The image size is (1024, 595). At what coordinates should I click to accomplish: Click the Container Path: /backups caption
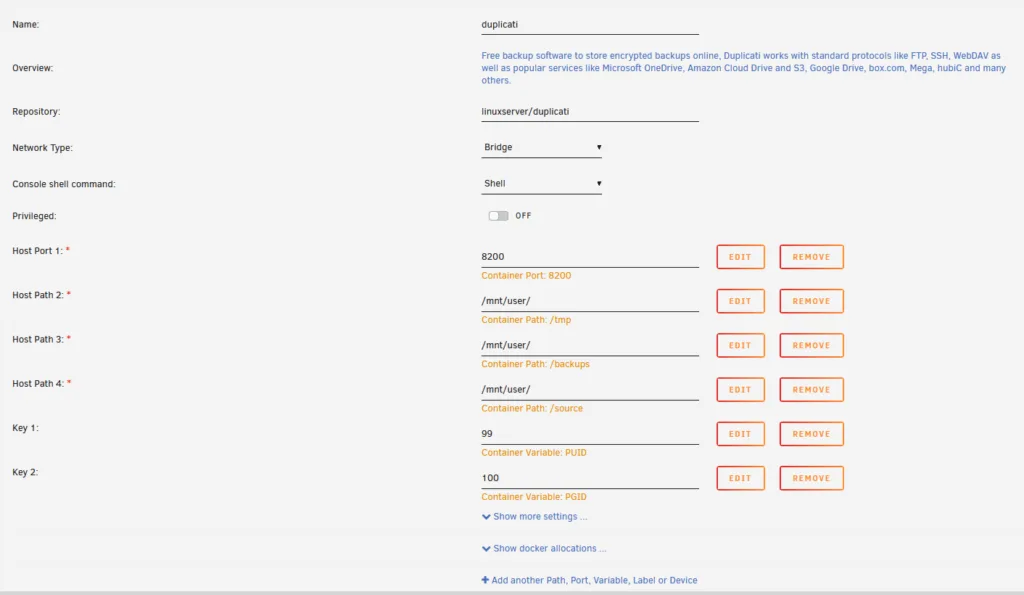(x=535, y=364)
